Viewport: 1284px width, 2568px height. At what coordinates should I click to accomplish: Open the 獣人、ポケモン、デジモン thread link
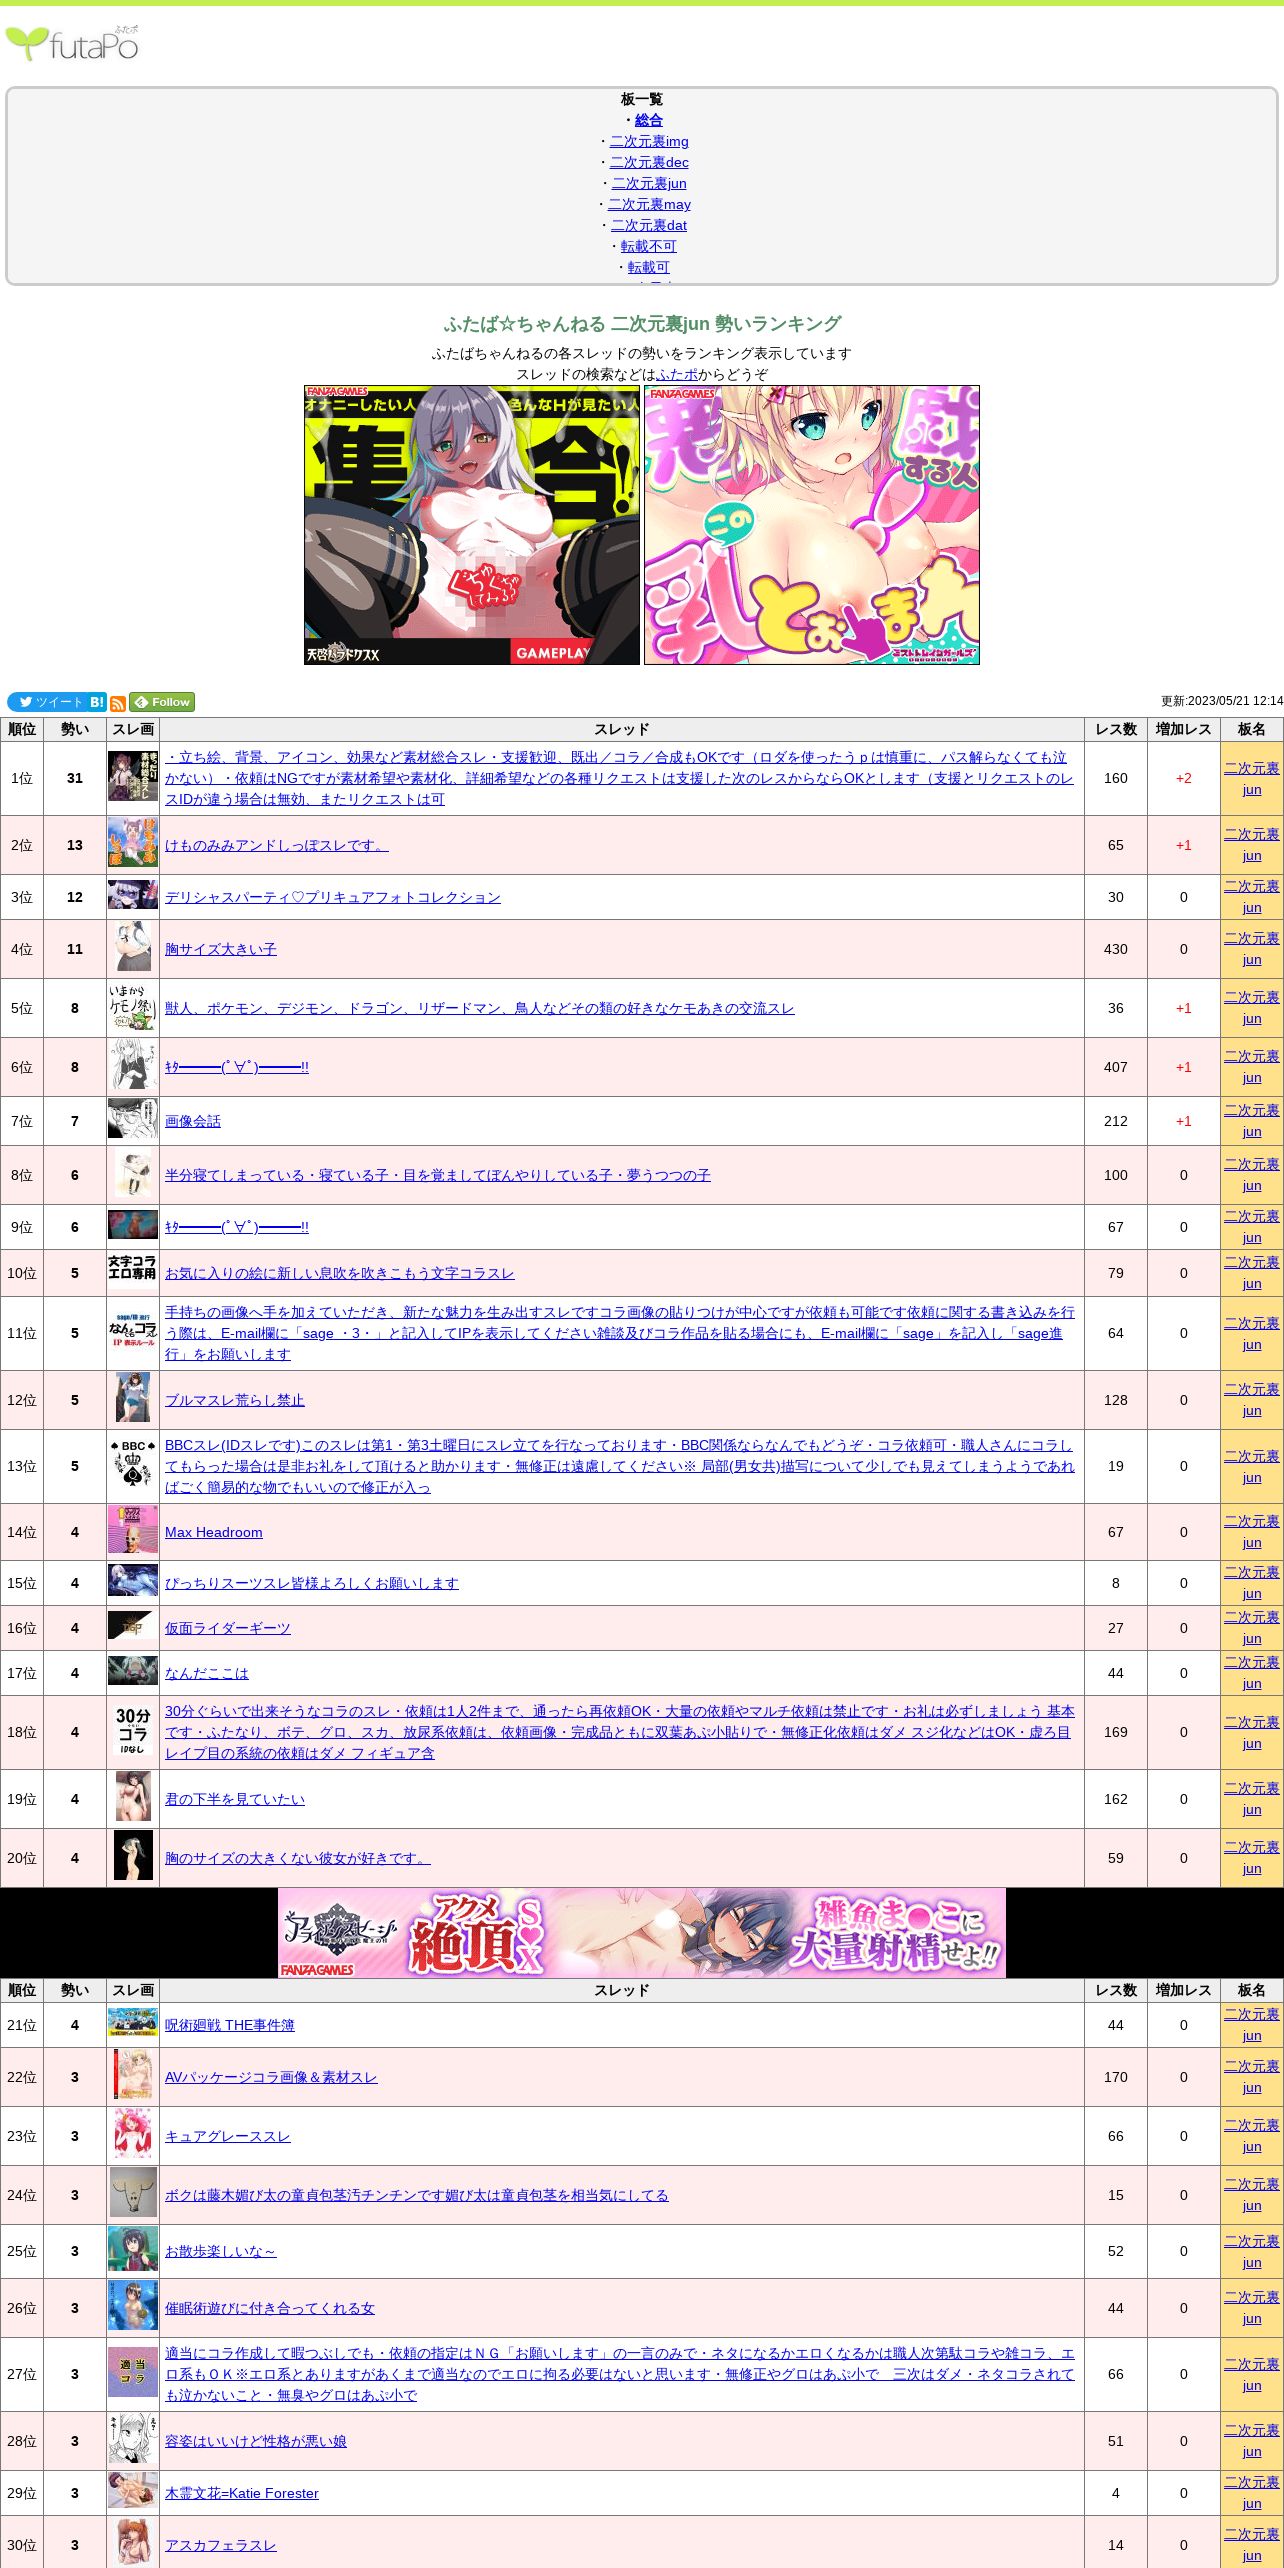click(480, 1008)
